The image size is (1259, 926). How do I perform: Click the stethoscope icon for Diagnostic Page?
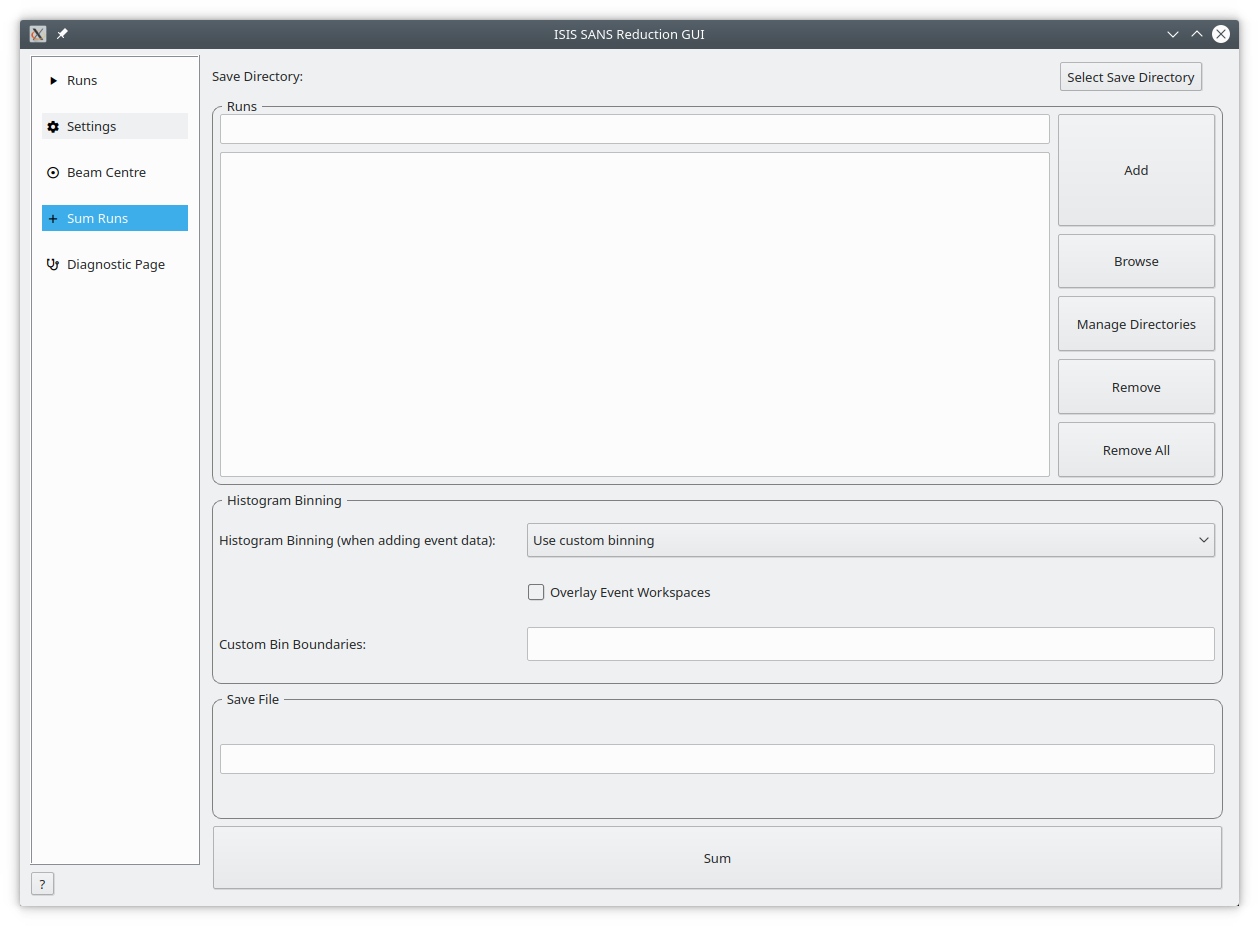[x=53, y=265]
